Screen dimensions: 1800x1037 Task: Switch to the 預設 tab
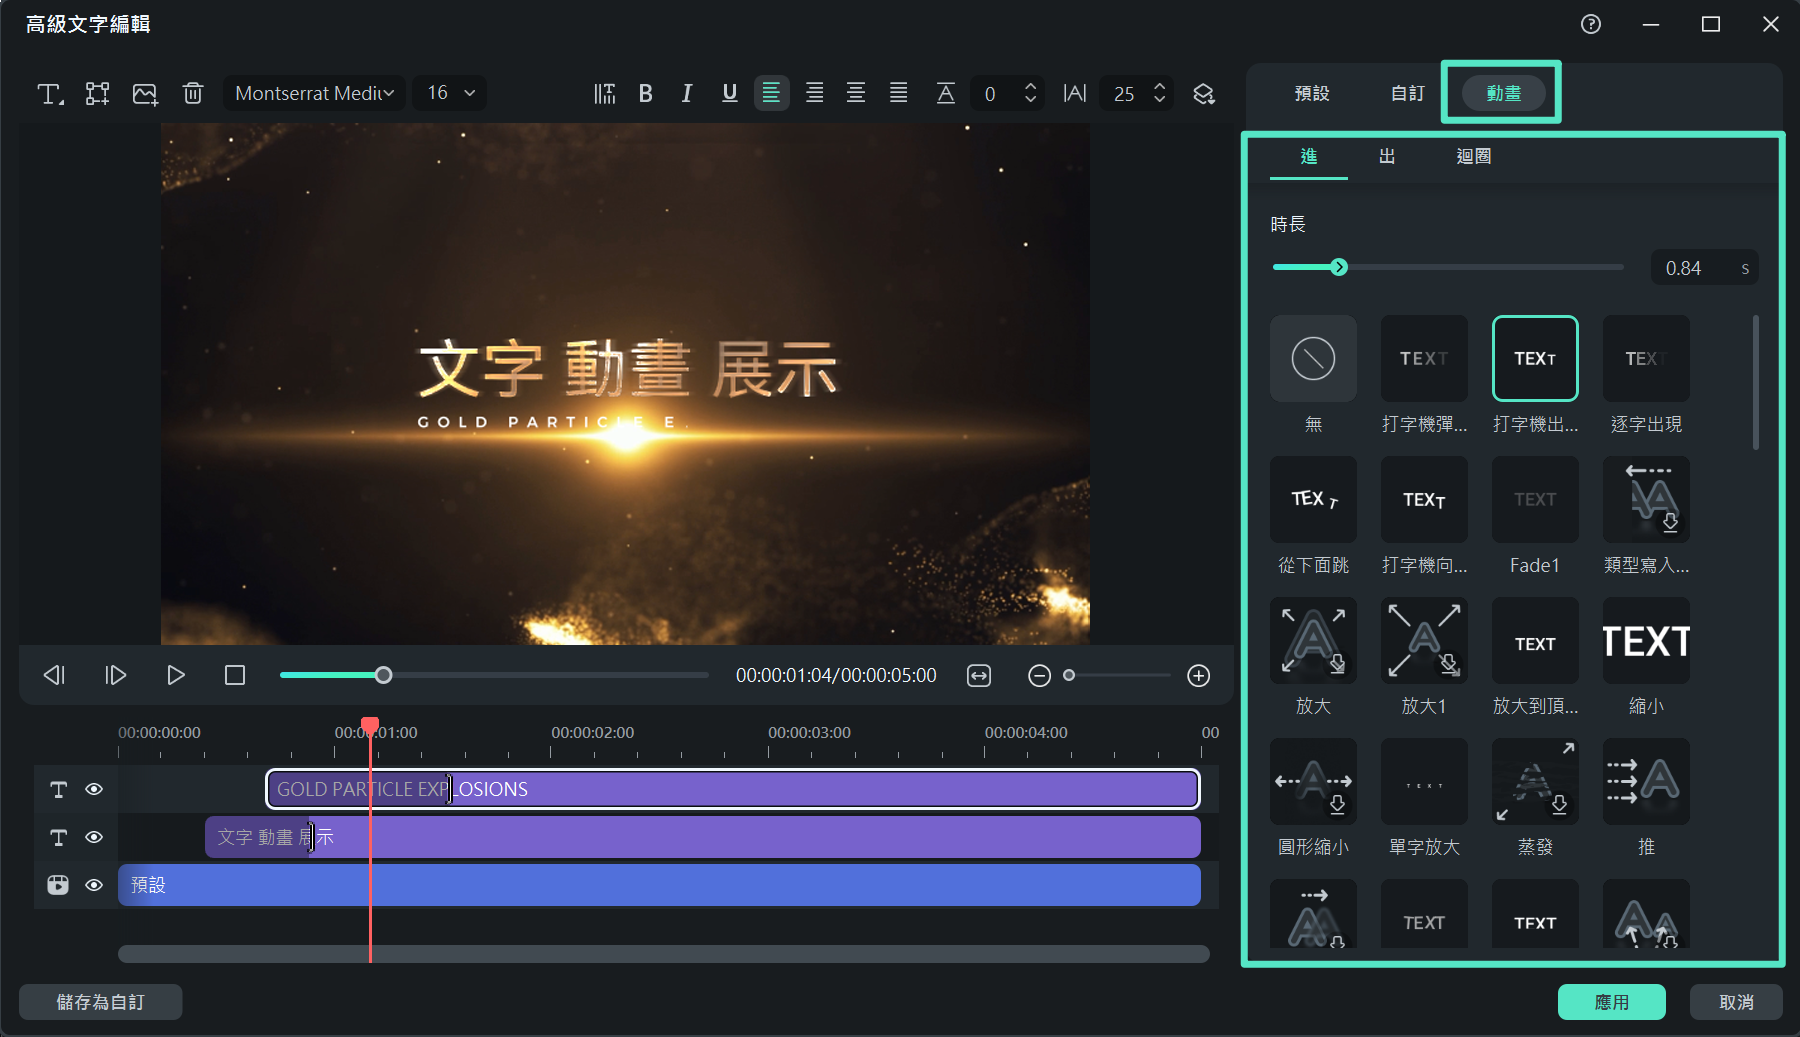click(x=1312, y=93)
